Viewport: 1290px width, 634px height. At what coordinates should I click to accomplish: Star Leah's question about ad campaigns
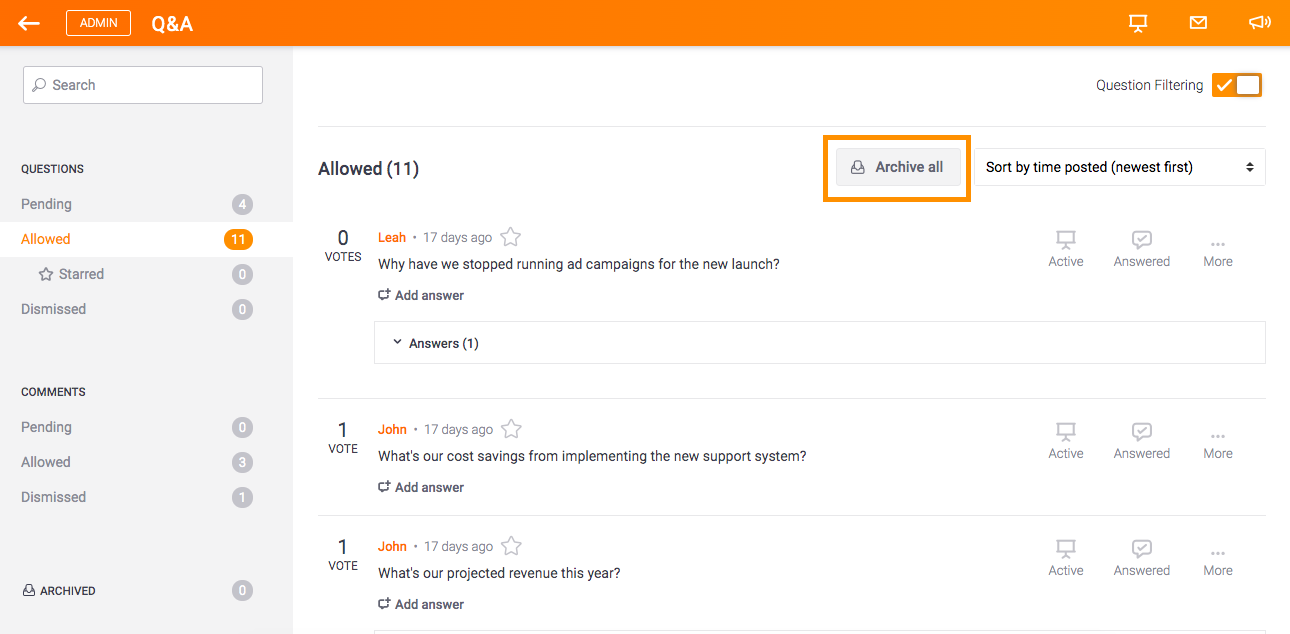pos(510,237)
